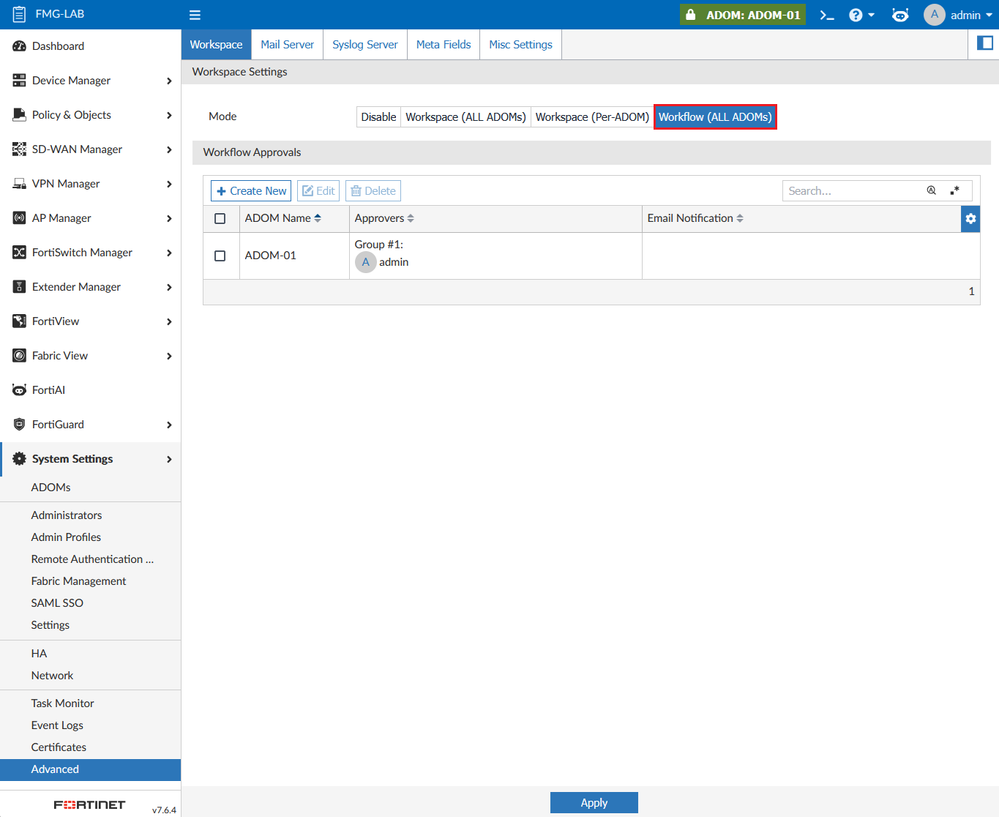The image size is (999, 817).
Task: Check the select-all header checkbox
Action: (x=220, y=219)
